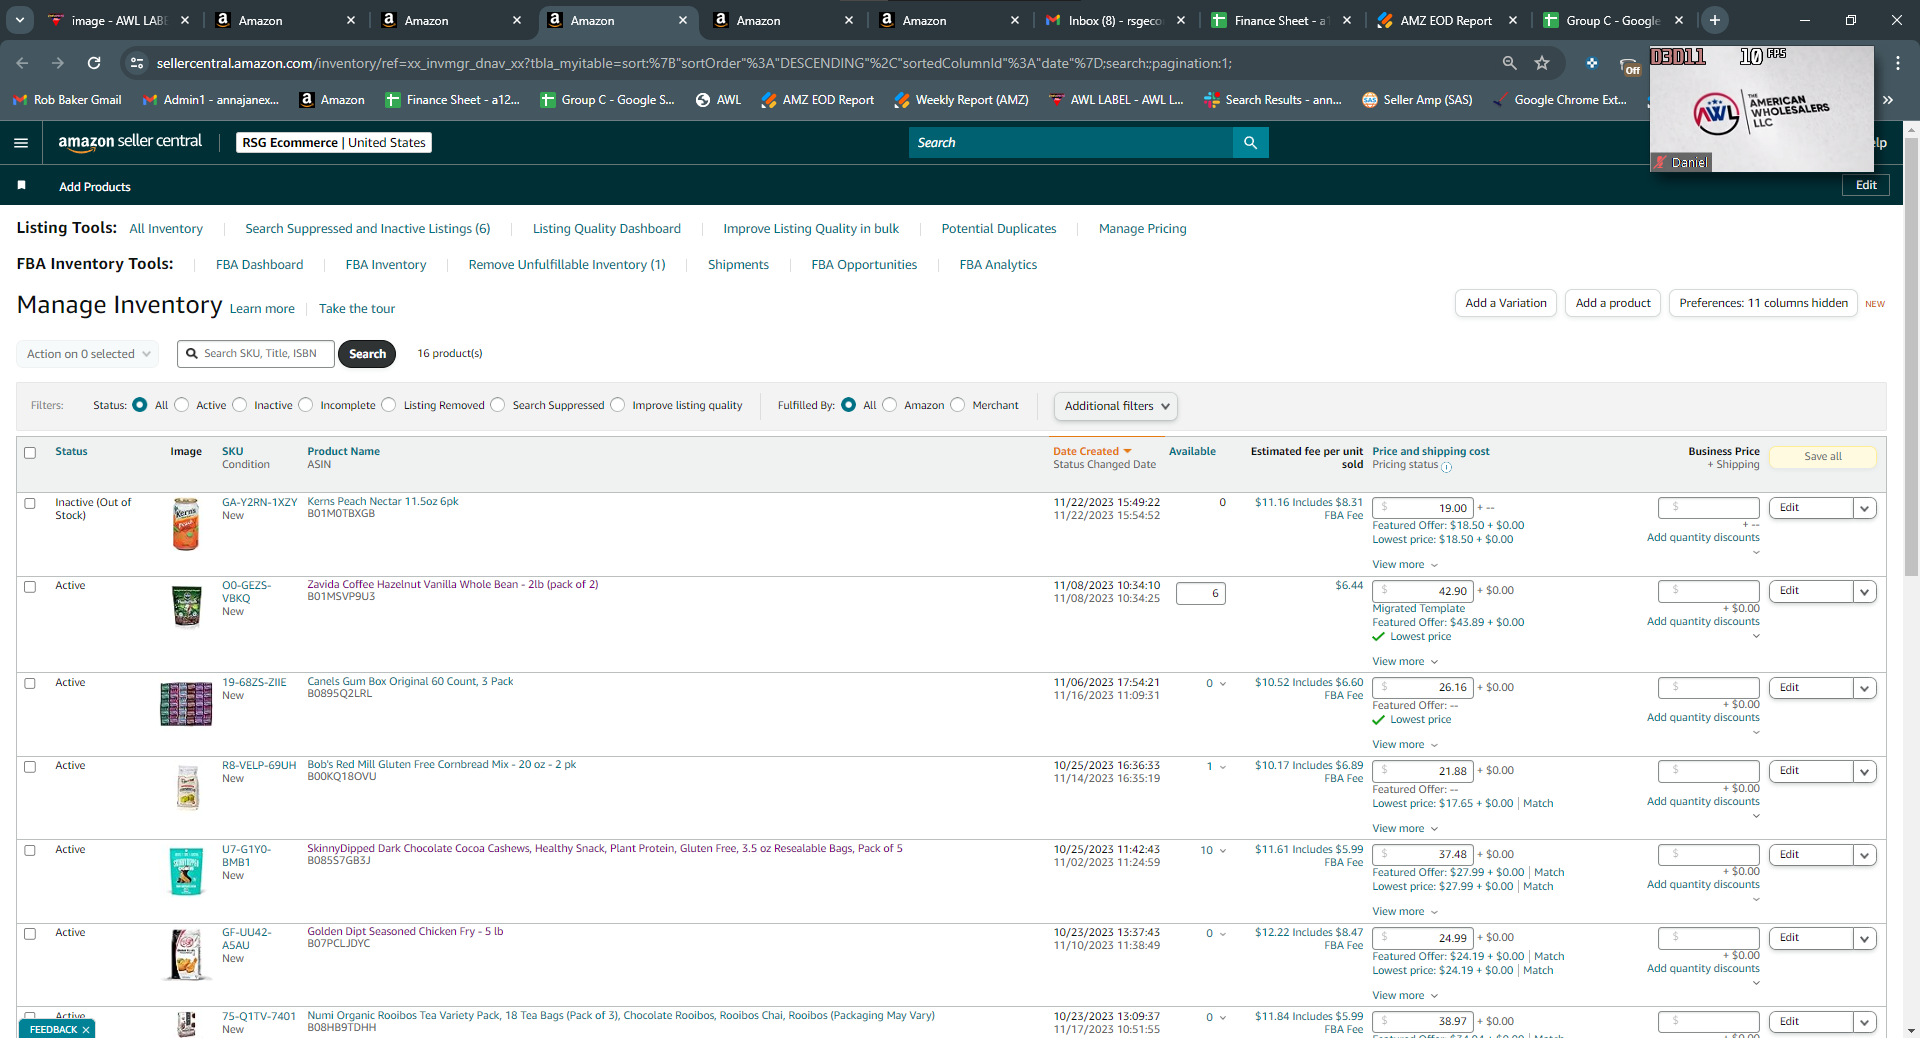
Task: Open the Kerns Peach Nectar product image
Action: pyautogui.click(x=186, y=524)
